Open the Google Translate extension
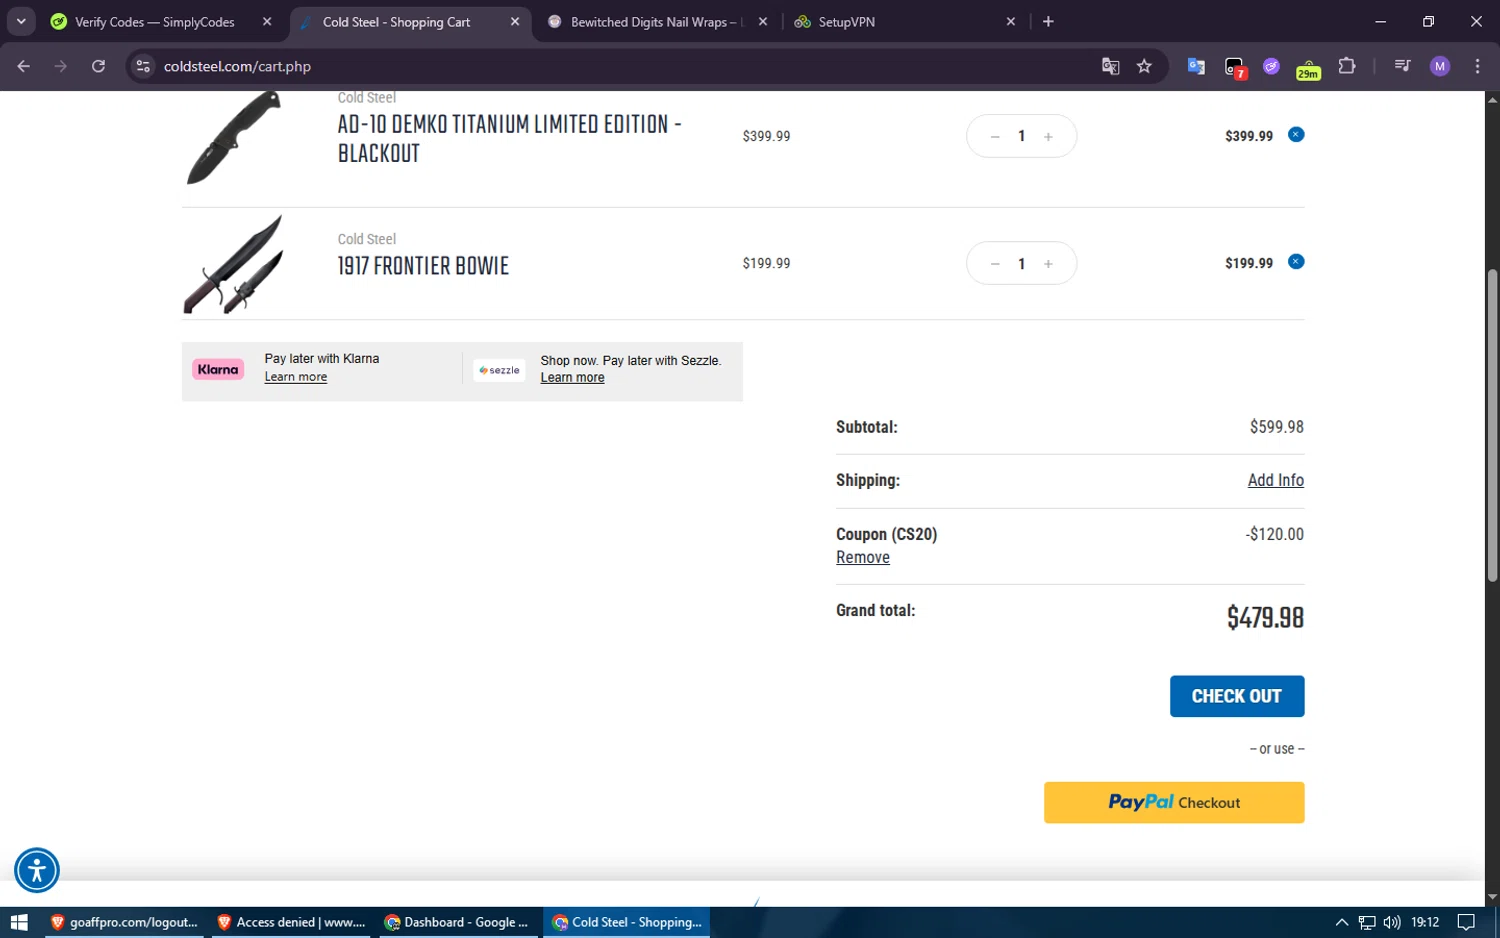 coord(1196,66)
